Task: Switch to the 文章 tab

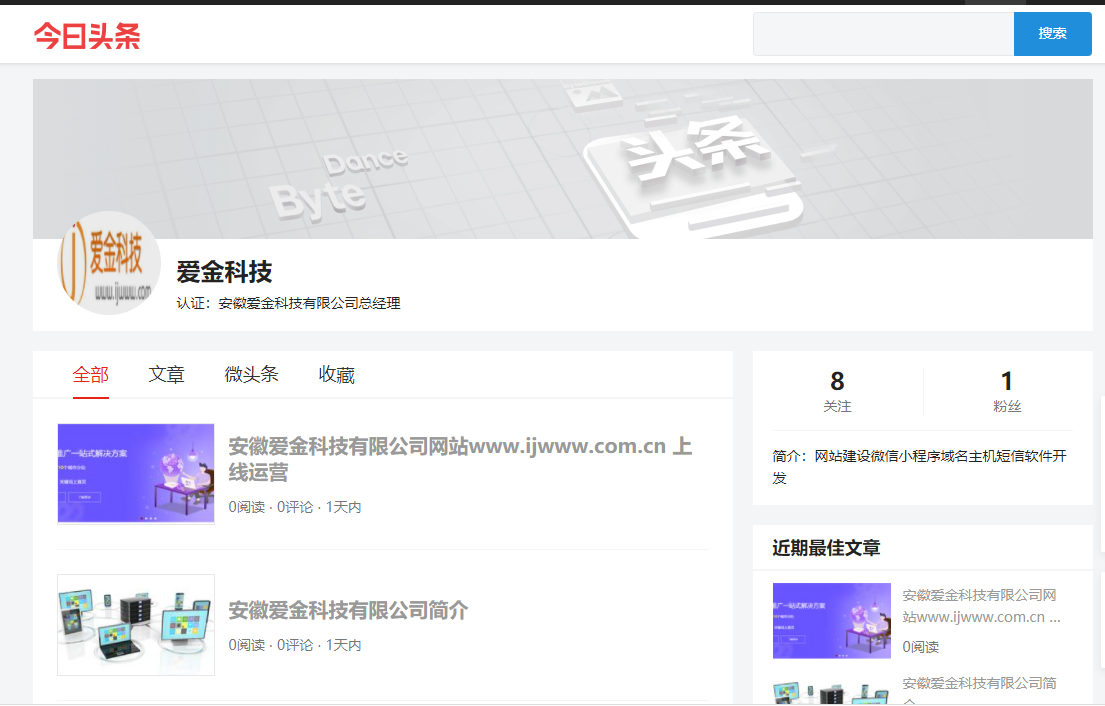Action: (x=167, y=374)
